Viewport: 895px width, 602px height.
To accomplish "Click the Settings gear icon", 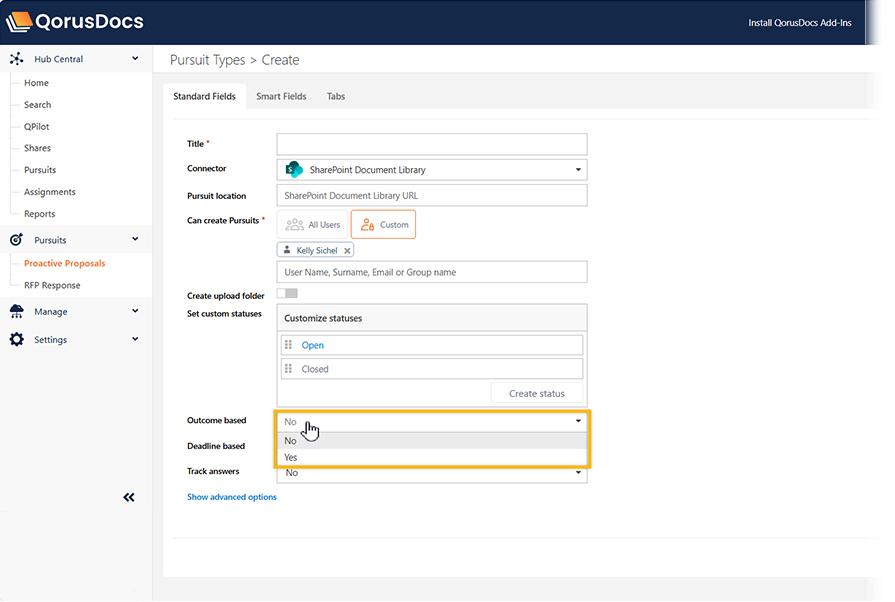I will tap(16, 340).
